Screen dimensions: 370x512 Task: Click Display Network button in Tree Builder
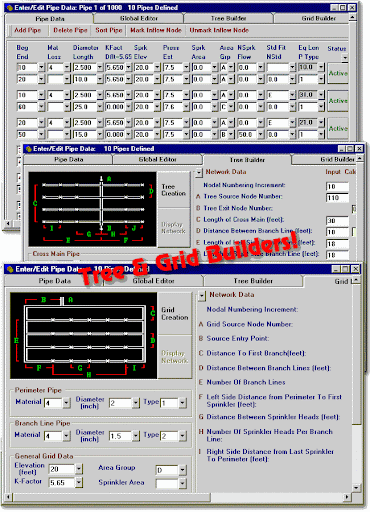click(173, 228)
